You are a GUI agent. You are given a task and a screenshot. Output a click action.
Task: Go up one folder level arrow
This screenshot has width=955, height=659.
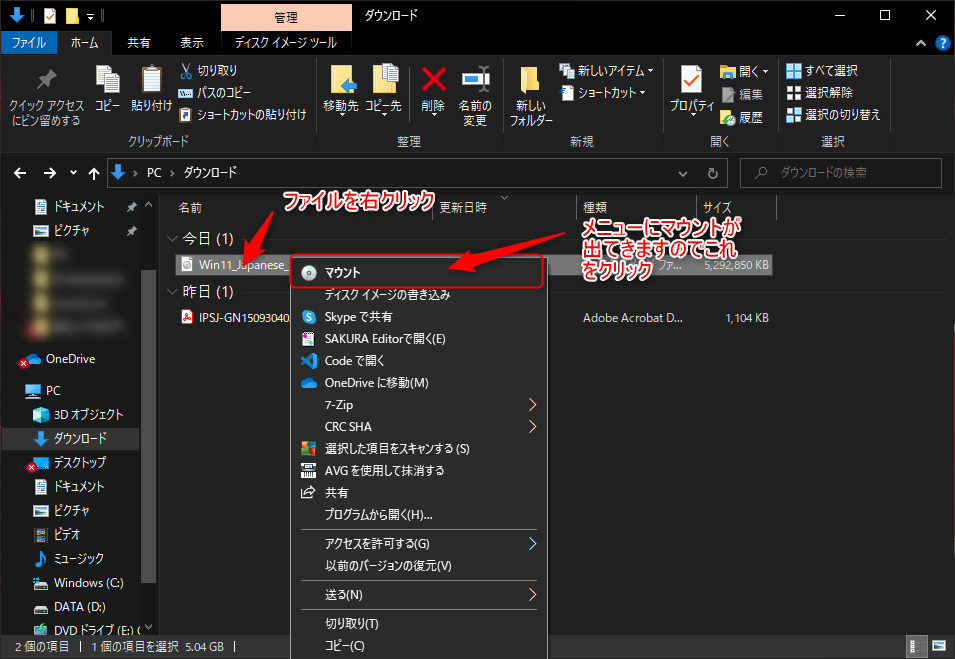[94, 174]
